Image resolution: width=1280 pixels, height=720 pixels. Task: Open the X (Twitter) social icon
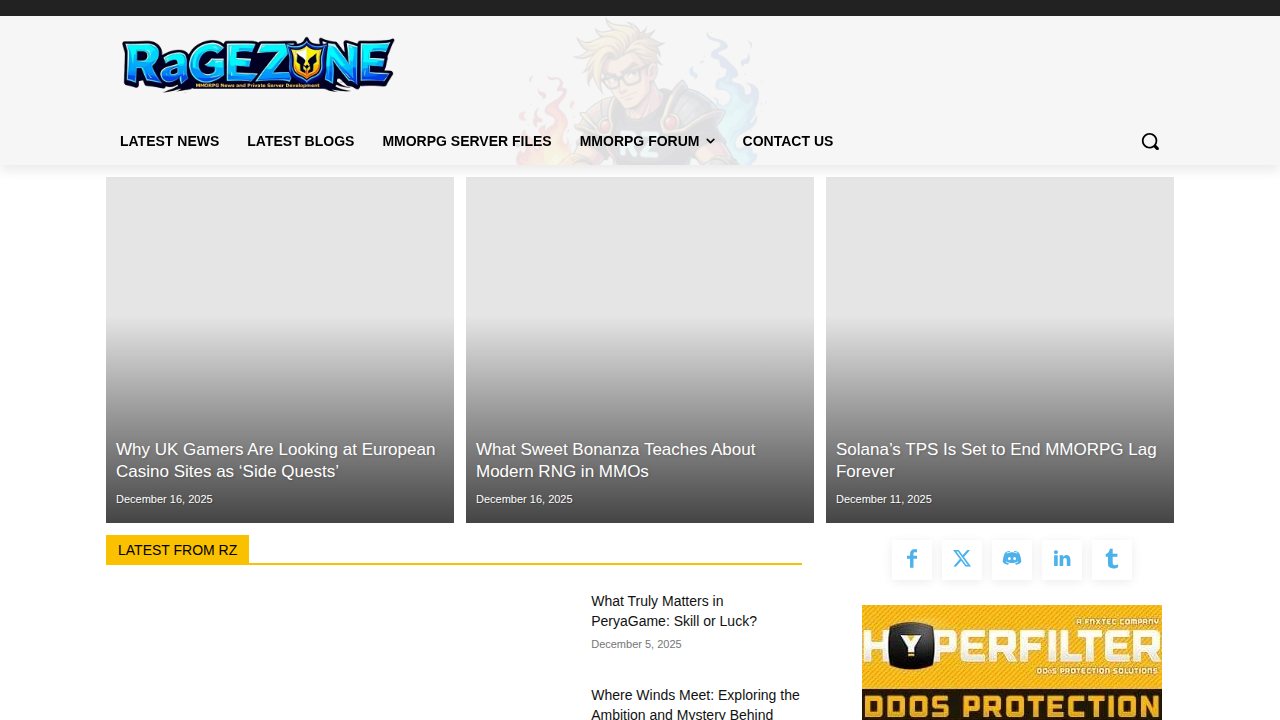962,560
